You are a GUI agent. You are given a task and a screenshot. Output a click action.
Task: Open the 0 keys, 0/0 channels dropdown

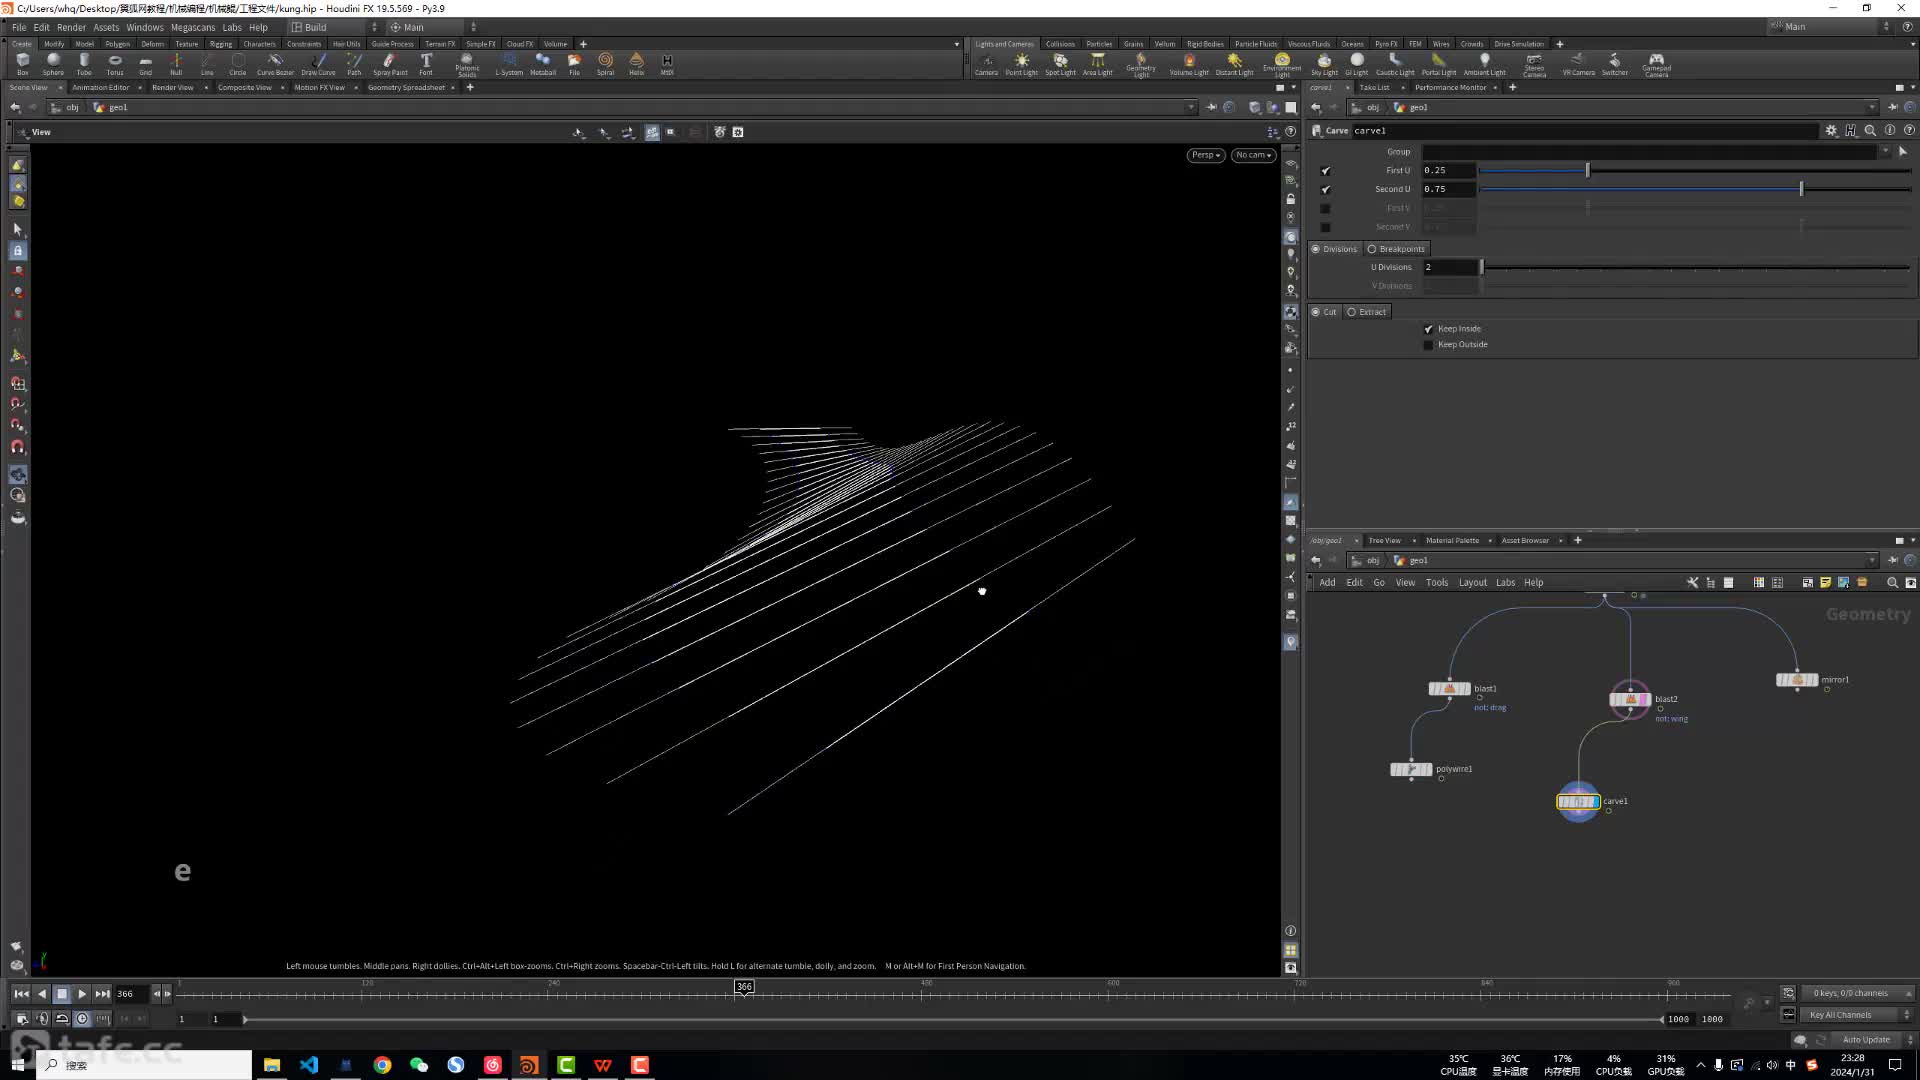(1858, 993)
